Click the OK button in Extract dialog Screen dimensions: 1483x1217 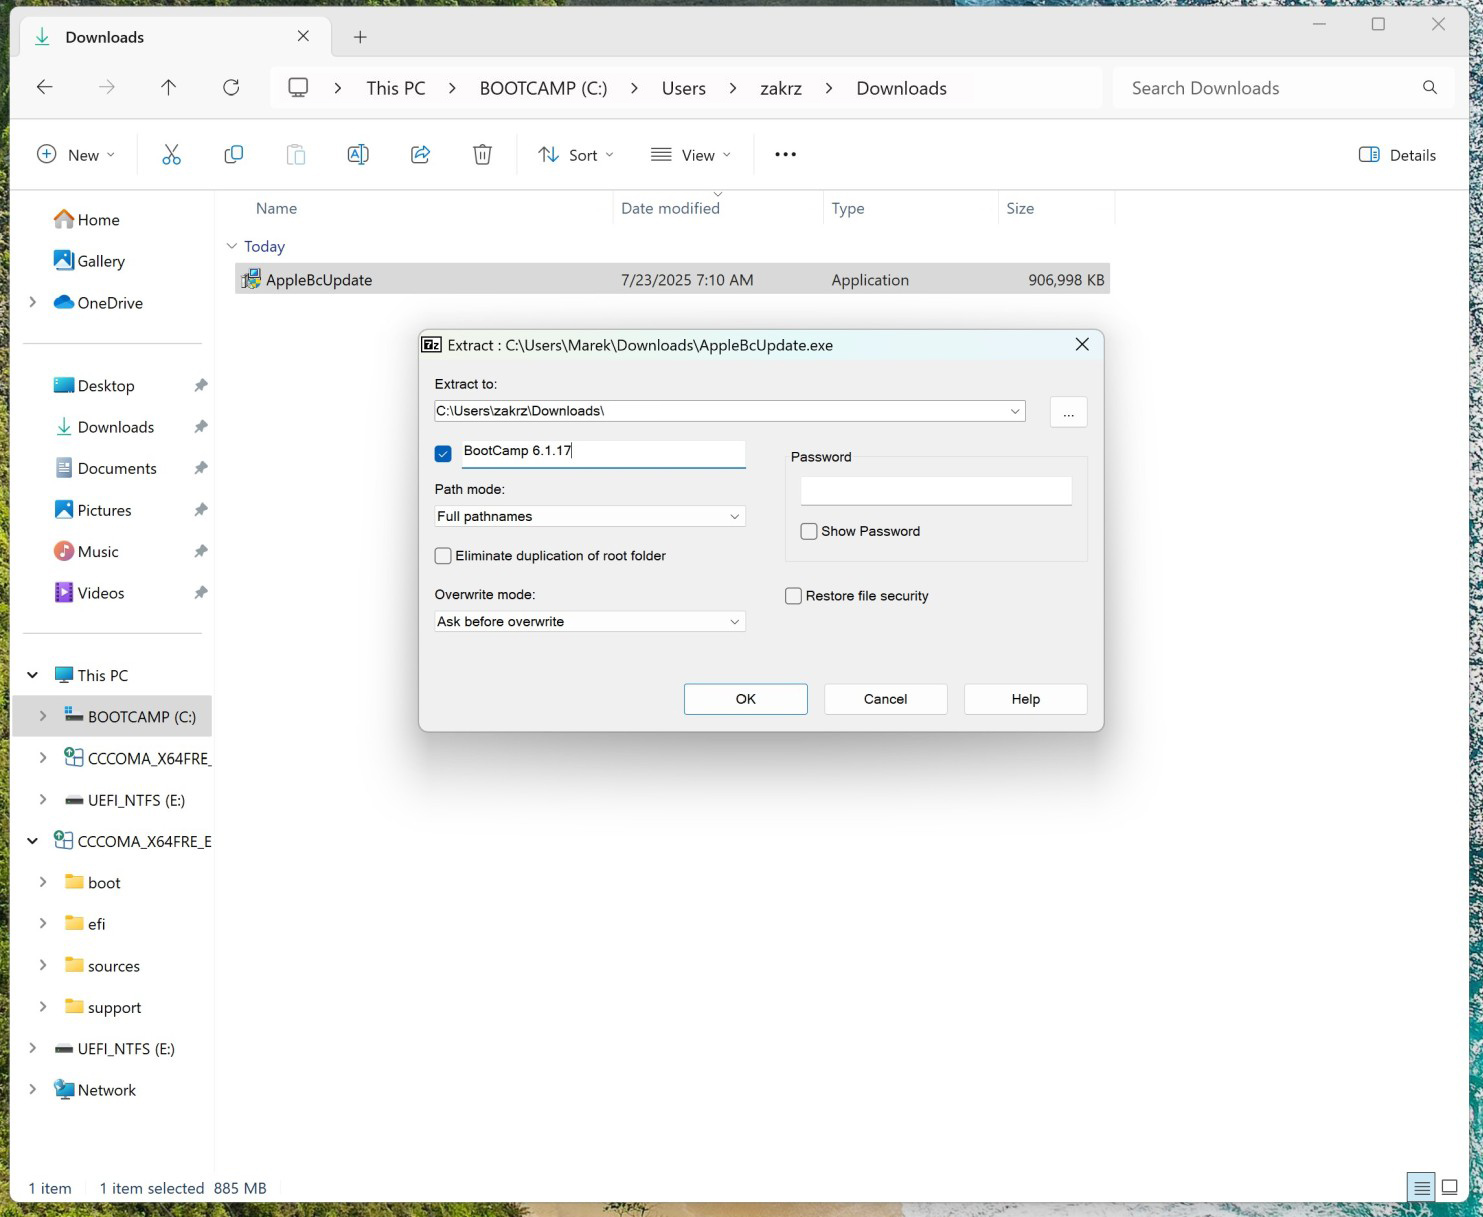point(745,699)
